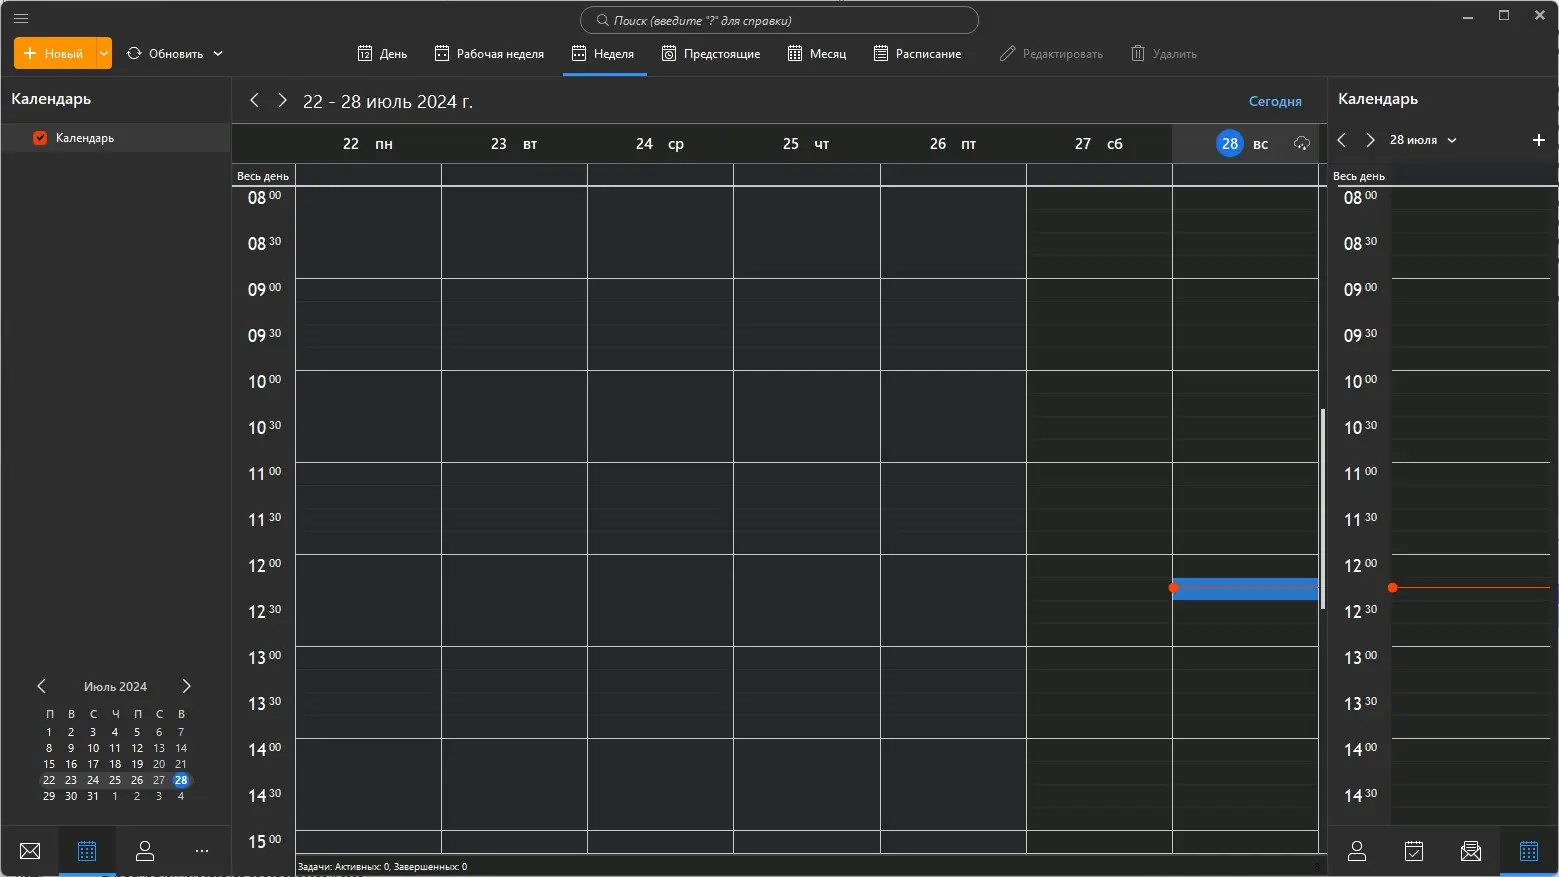
Task: Add new event with plus icon in right panel
Action: coord(1539,140)
